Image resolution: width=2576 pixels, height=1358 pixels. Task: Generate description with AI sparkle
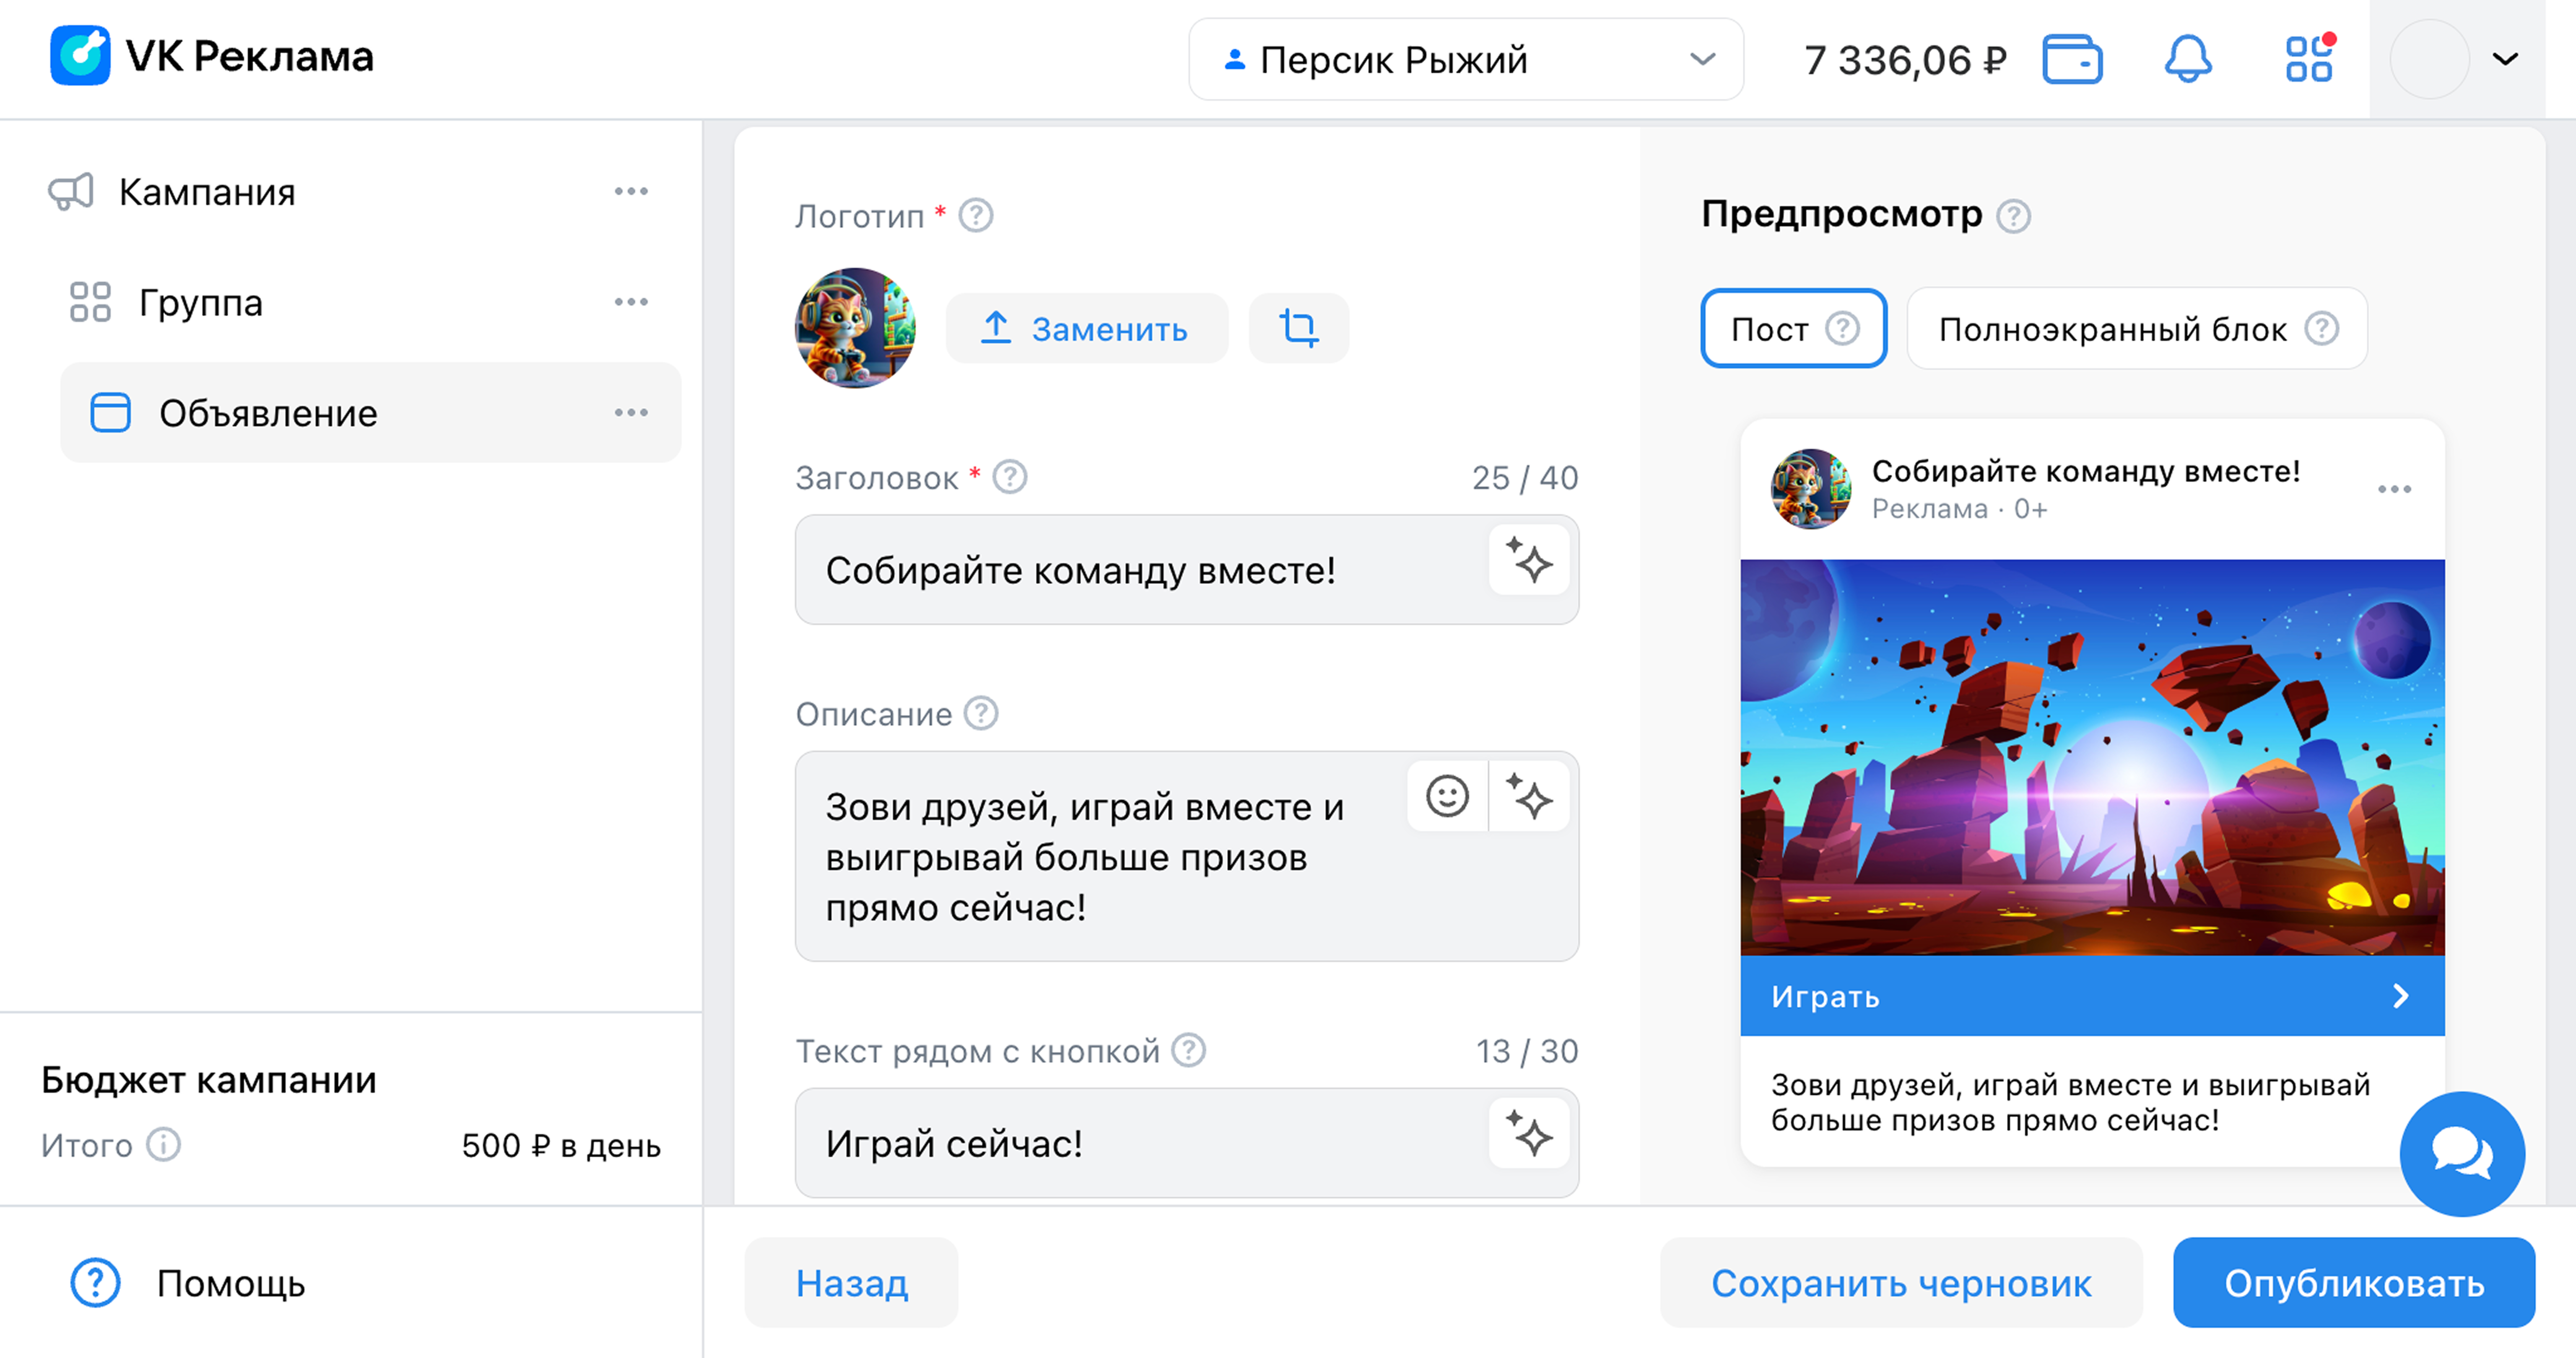tap(1529, 796)
